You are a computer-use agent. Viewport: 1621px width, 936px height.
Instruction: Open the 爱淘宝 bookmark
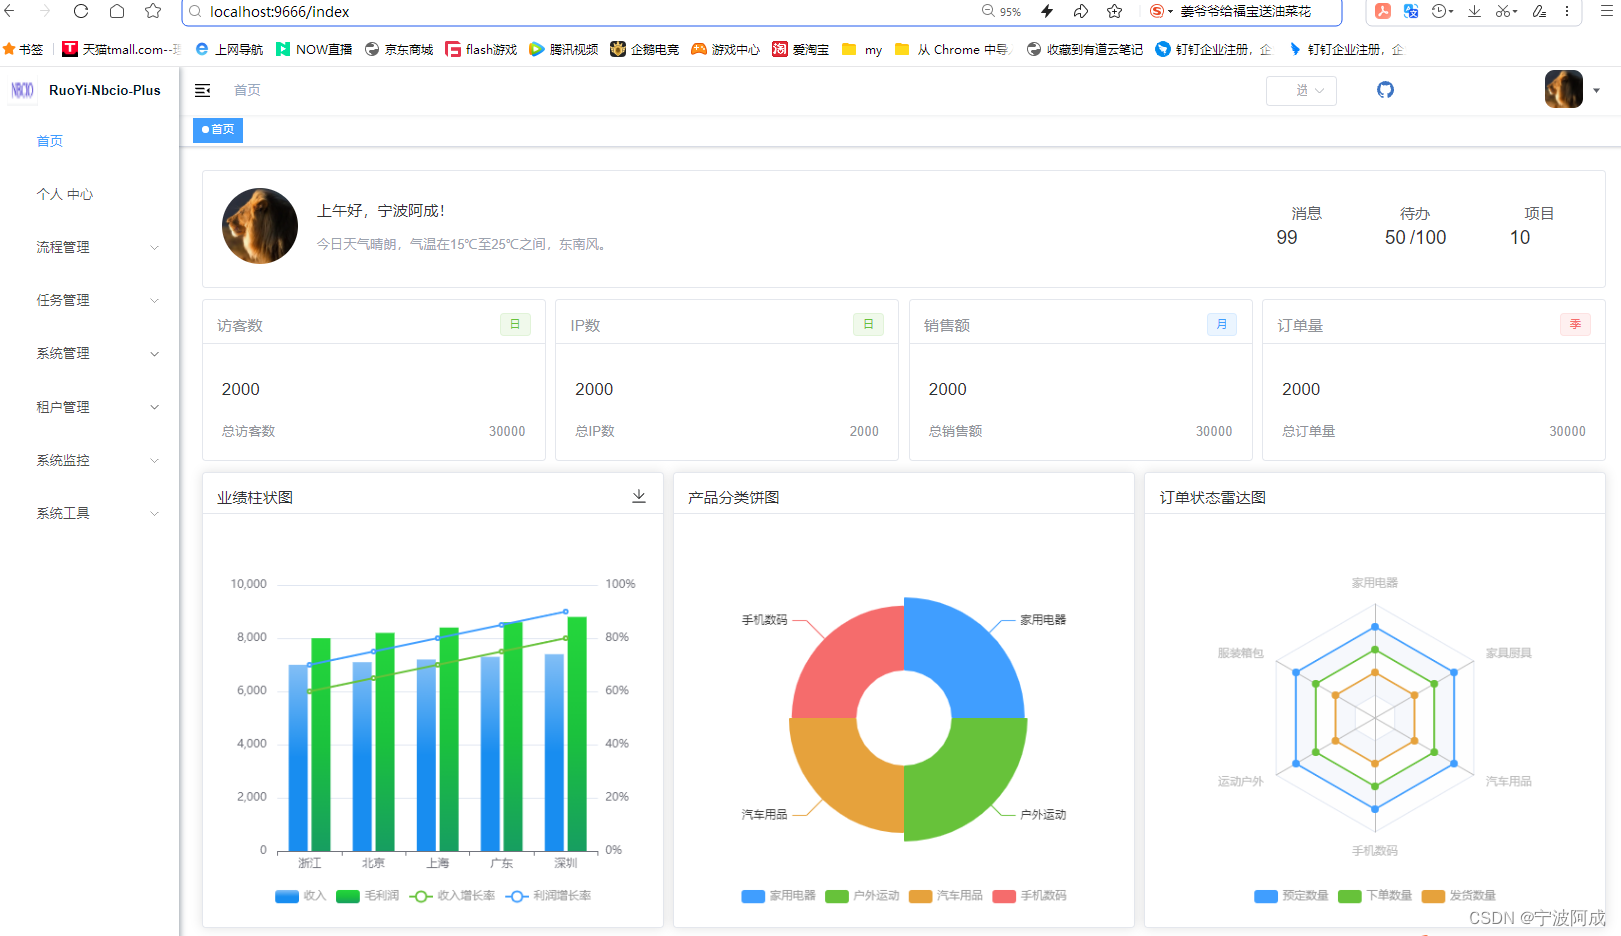click(800, 49)
